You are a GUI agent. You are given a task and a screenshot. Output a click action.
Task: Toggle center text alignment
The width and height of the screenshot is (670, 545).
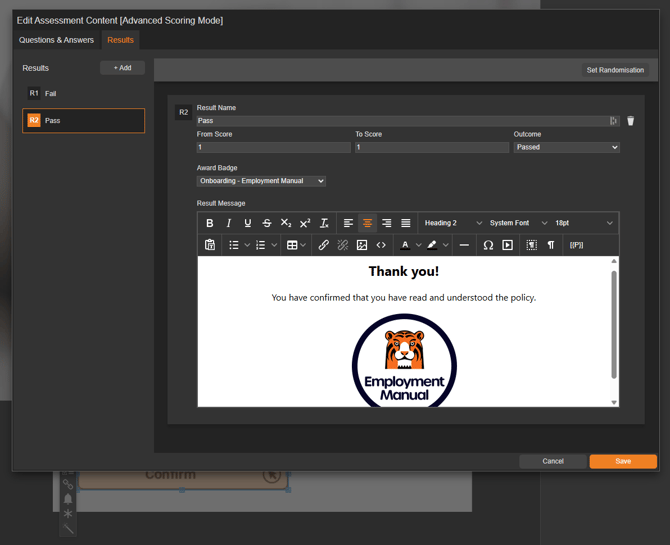click(367, 223)
